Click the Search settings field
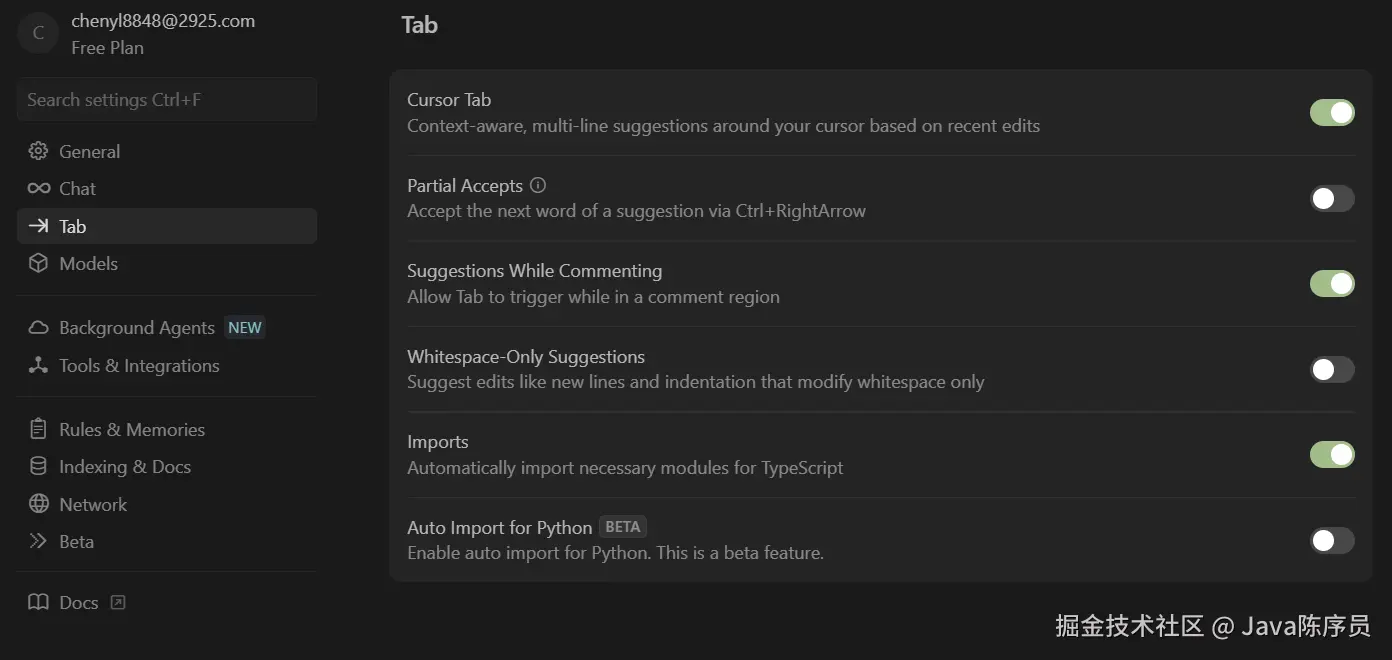The height and width of the screenshot is (660, 1392). 166,100
